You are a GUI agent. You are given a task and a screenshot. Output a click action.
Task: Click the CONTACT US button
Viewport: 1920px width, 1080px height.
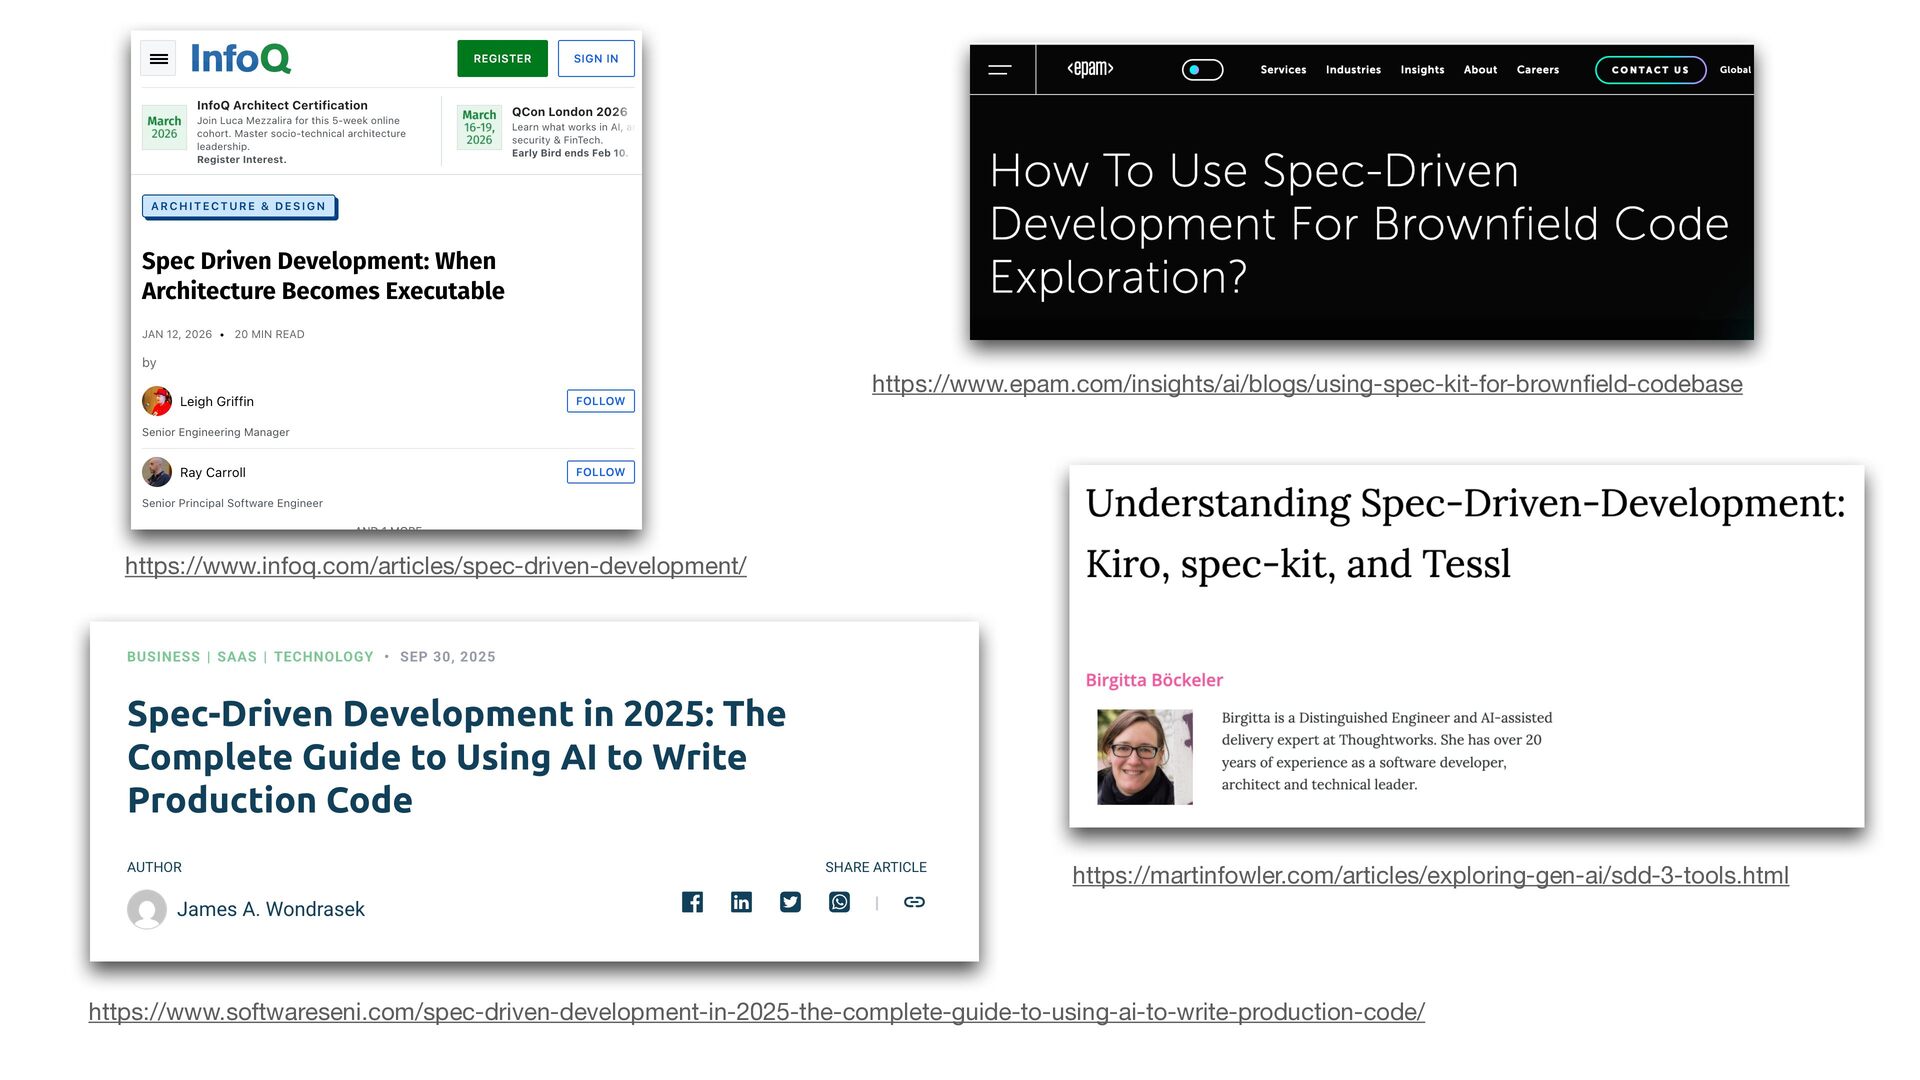click(1650, 70)
